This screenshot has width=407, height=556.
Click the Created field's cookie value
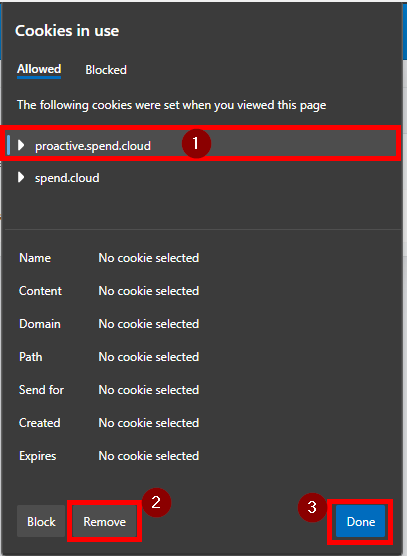[x=149, y=423]
